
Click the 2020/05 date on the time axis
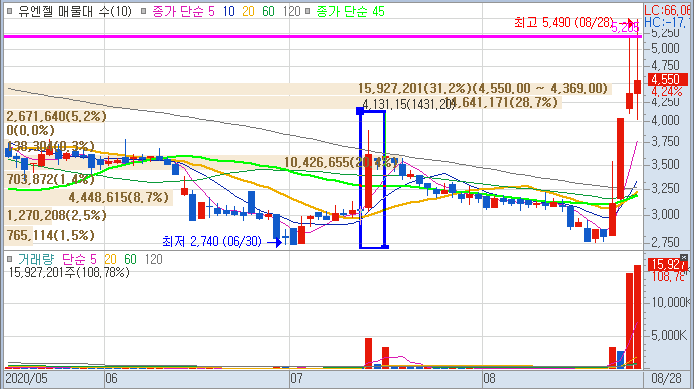tap(26, 379)
